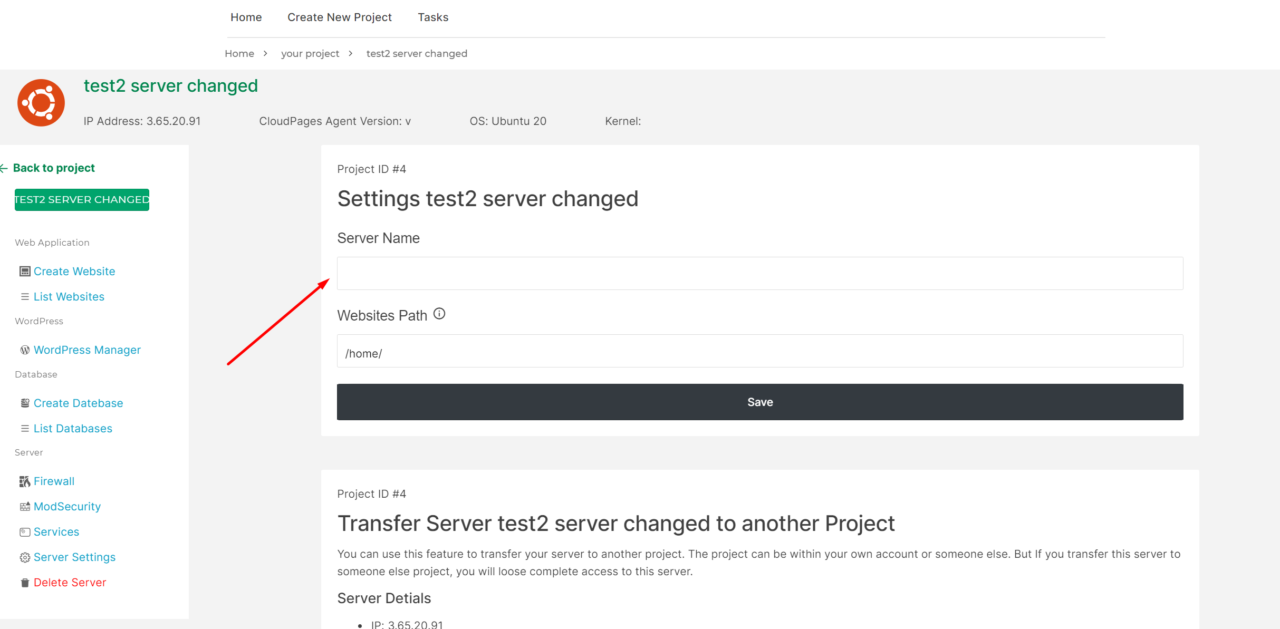The image size is (1280, 629).
Task: Click the Create Datebase icon
Action: 25,402
